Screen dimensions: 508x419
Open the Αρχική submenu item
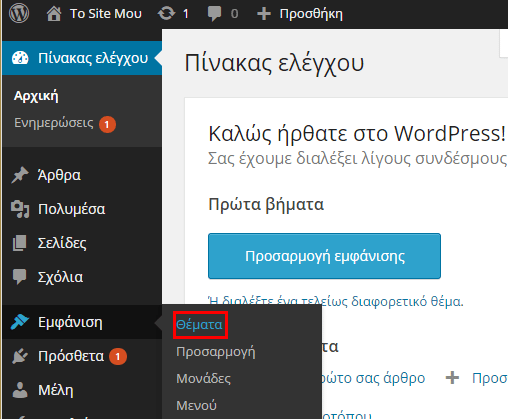pos(36,96)
